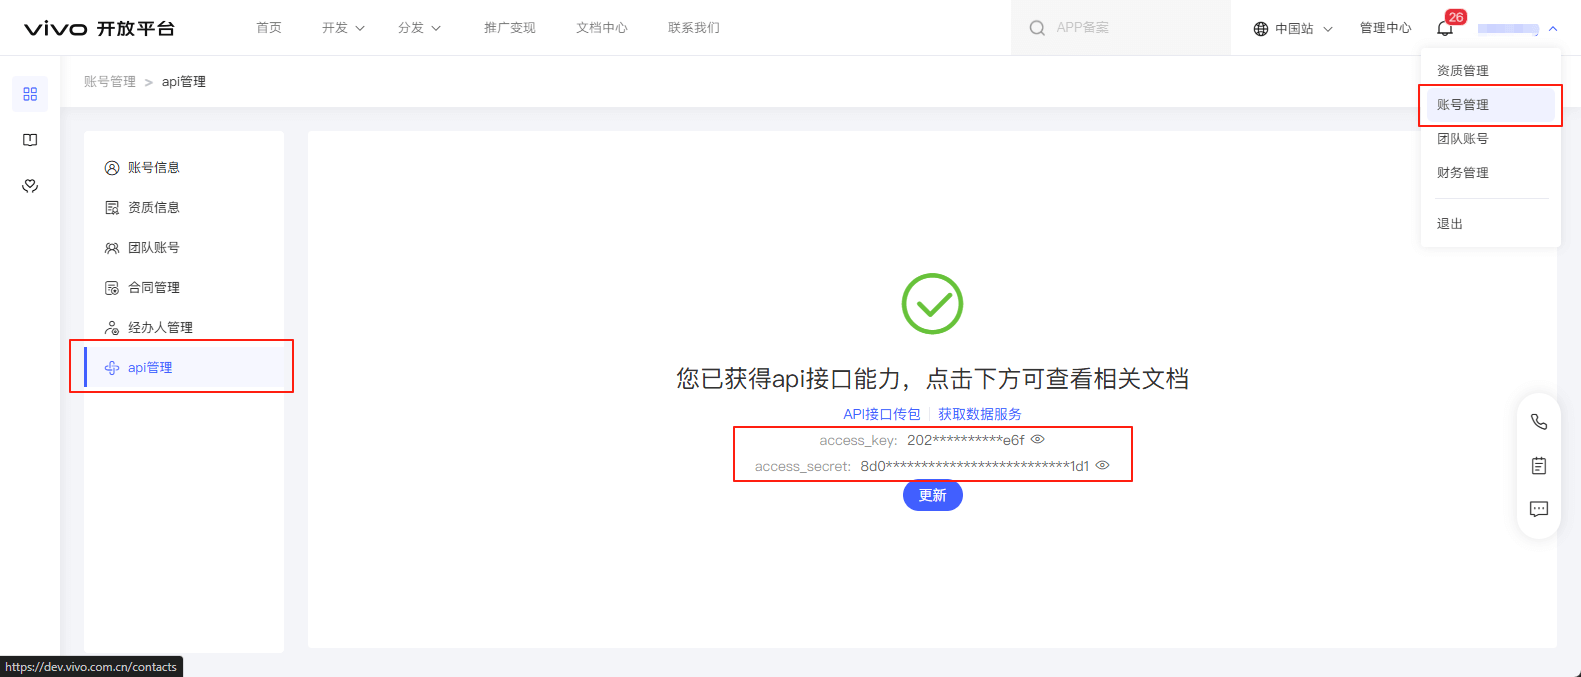
Task: Click the floating chat message icon
Action: 1538,509
